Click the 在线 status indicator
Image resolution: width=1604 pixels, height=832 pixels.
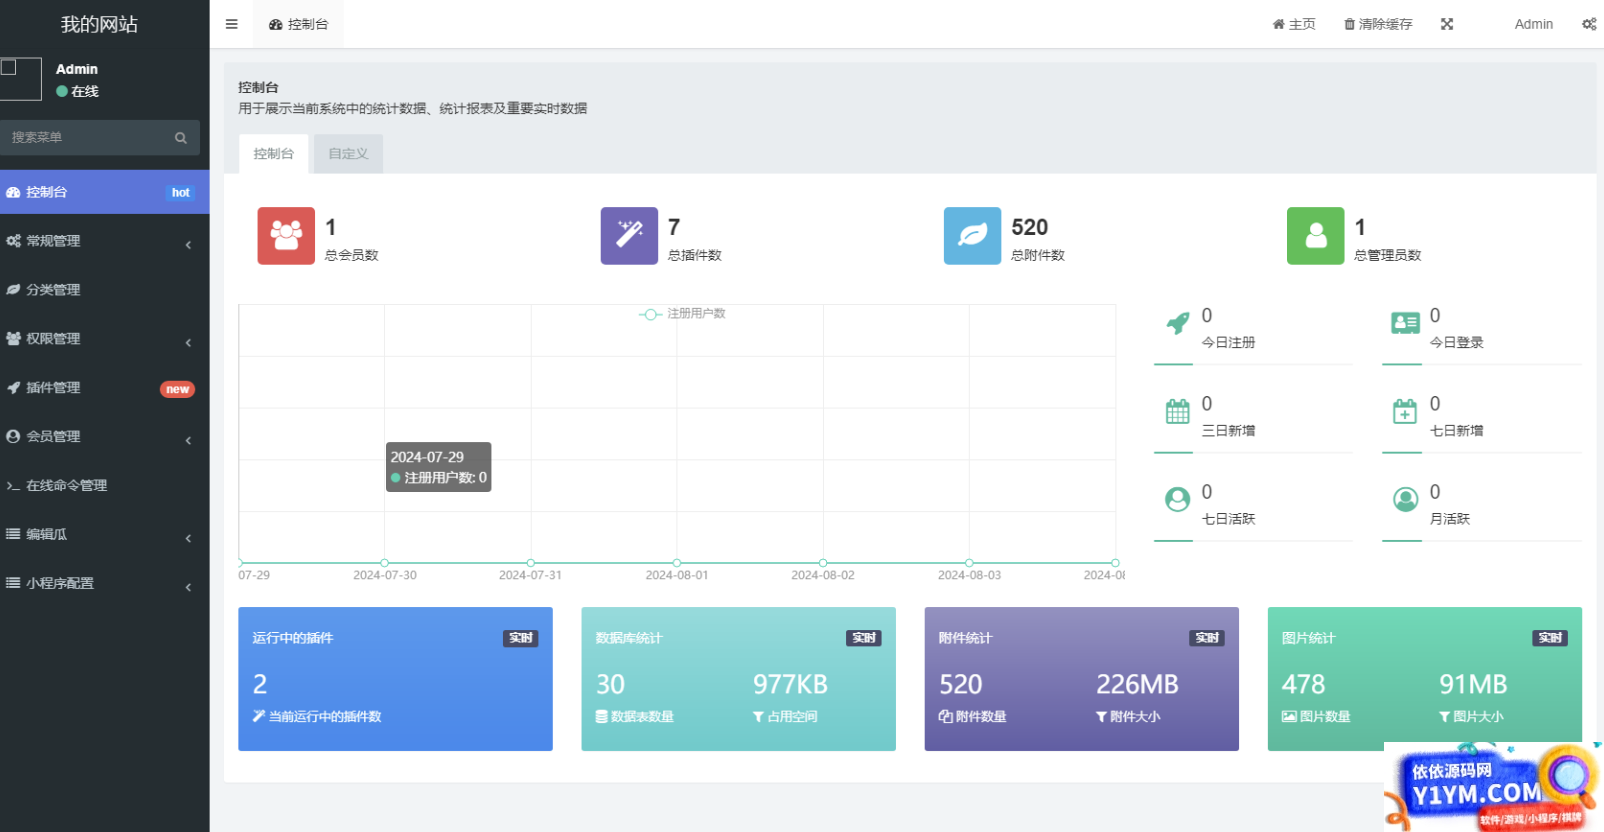[x=77, y=91]
